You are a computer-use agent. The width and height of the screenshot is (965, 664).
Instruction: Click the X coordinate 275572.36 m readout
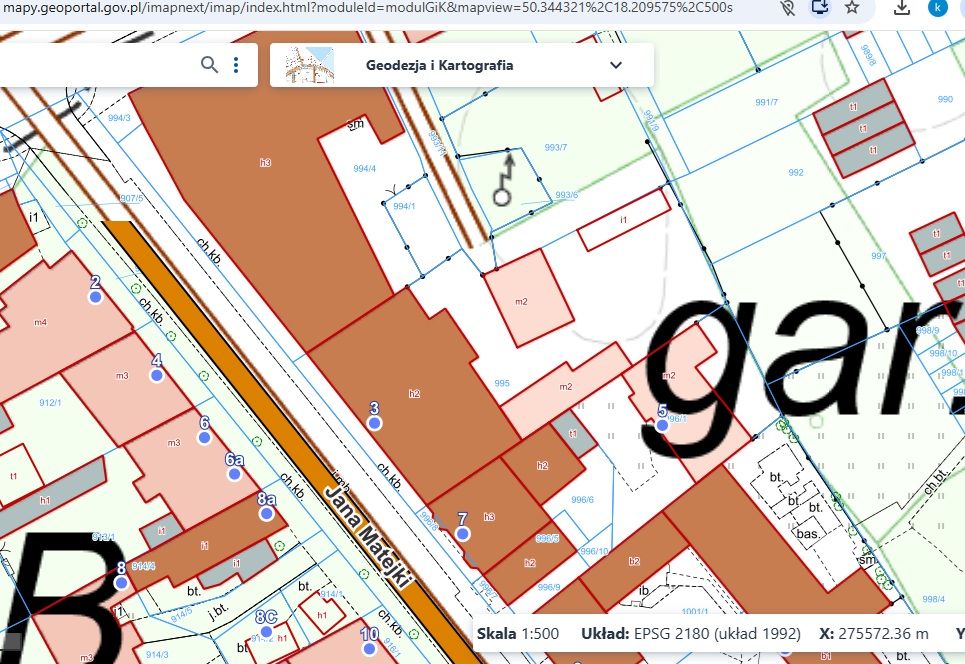pyautogui.click(x=874, y=634)
